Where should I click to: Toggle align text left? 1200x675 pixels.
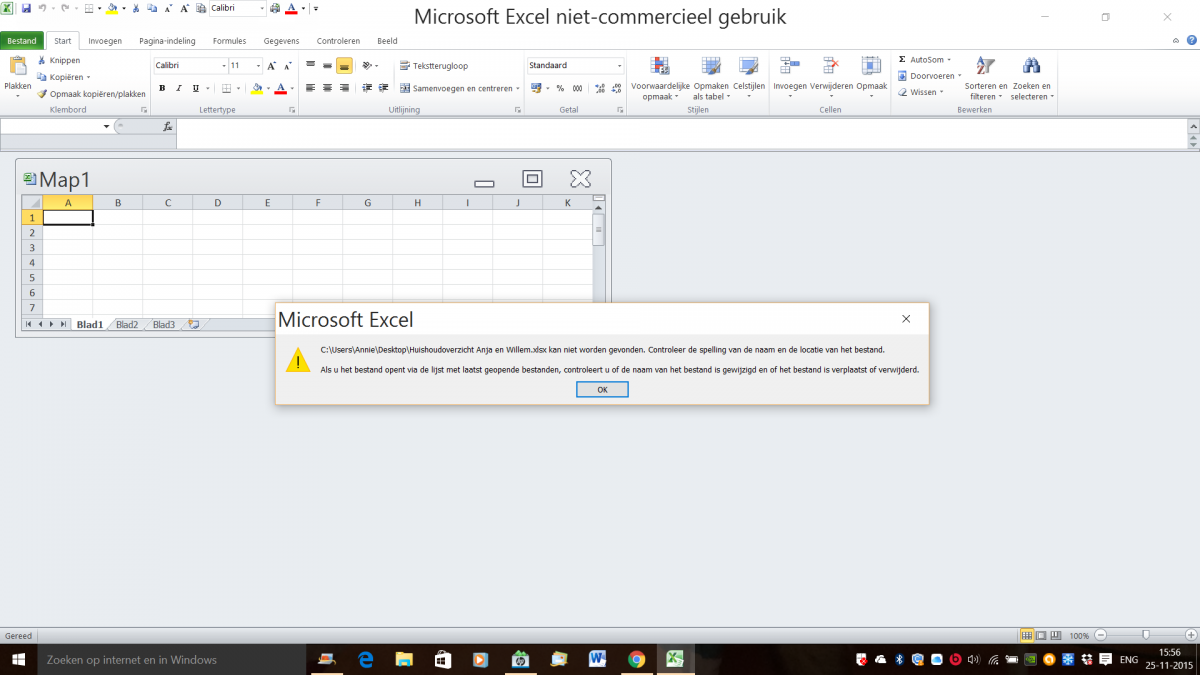coord(310,88)
